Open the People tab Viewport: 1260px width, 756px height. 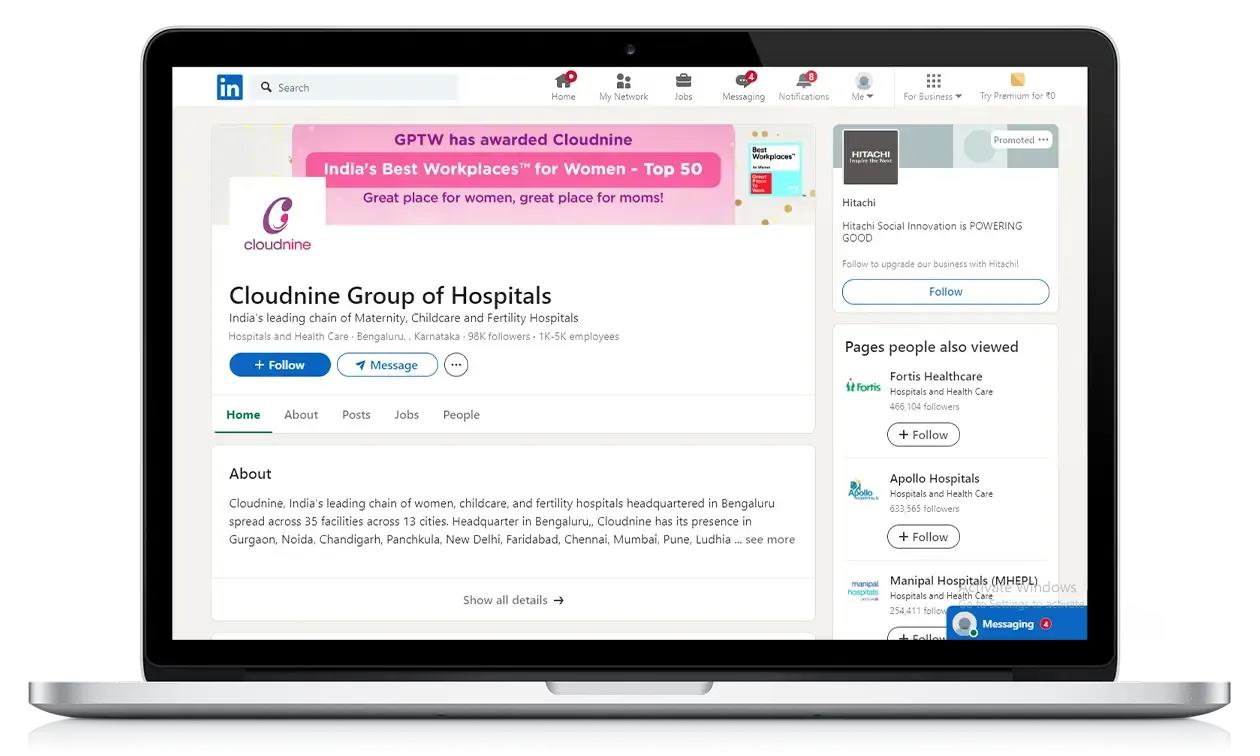coord(461,414)
